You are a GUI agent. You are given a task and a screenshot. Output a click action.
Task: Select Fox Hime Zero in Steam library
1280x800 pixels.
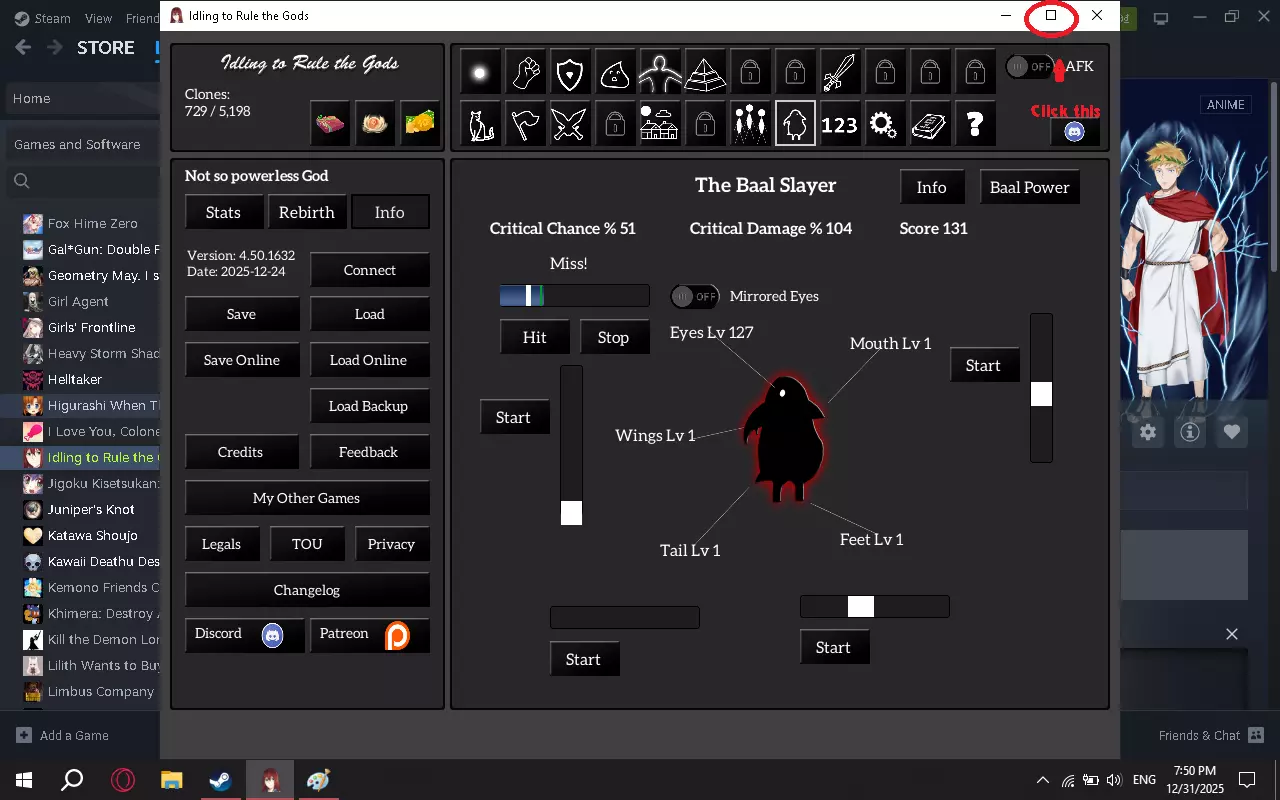[x=93, y=223]
